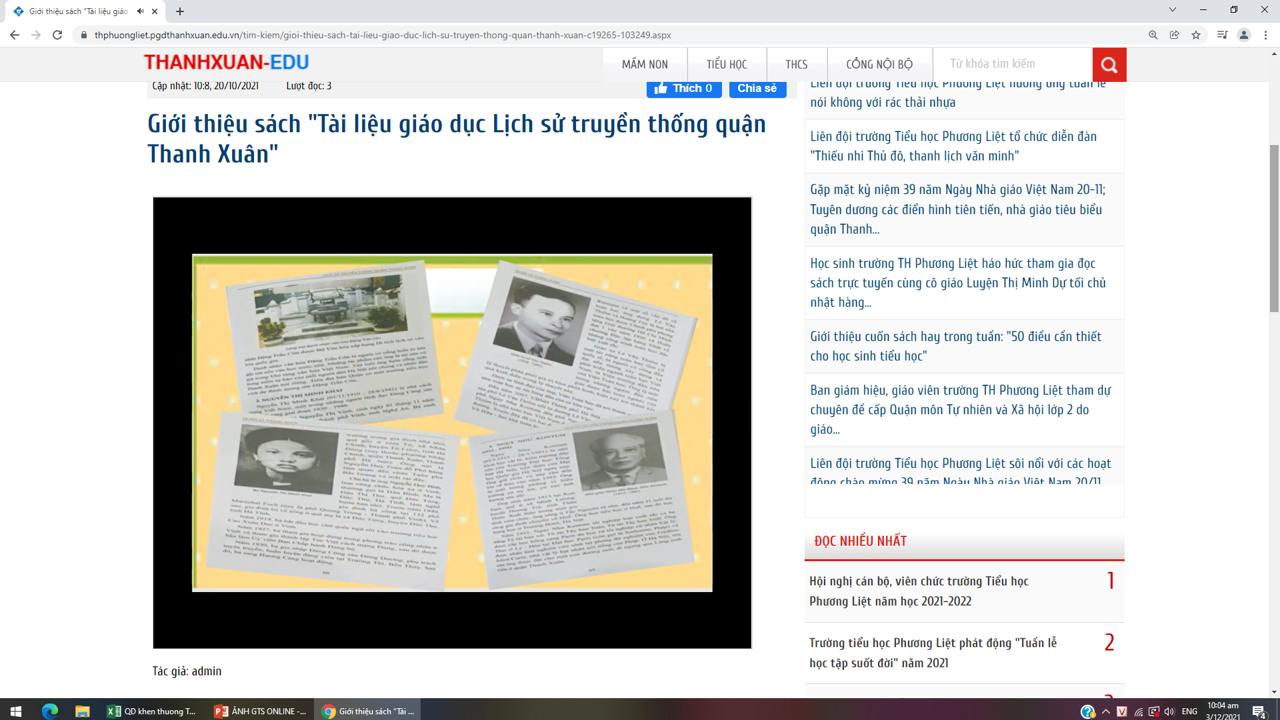Launch Microsoft Edge from the taskbar
The height and width of the screenshot is (720, 1280).
(49, 711)
